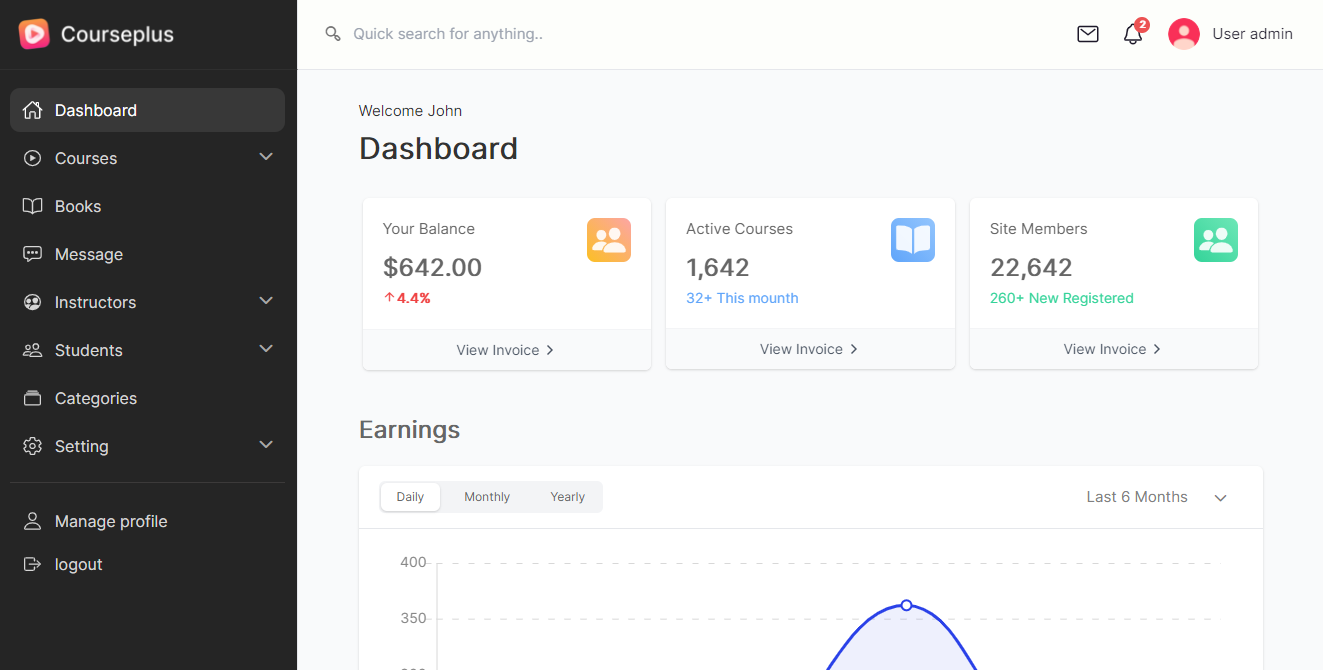Click the orange Your Balance icon
This screenshot has height=670, width=1323.
609,240
